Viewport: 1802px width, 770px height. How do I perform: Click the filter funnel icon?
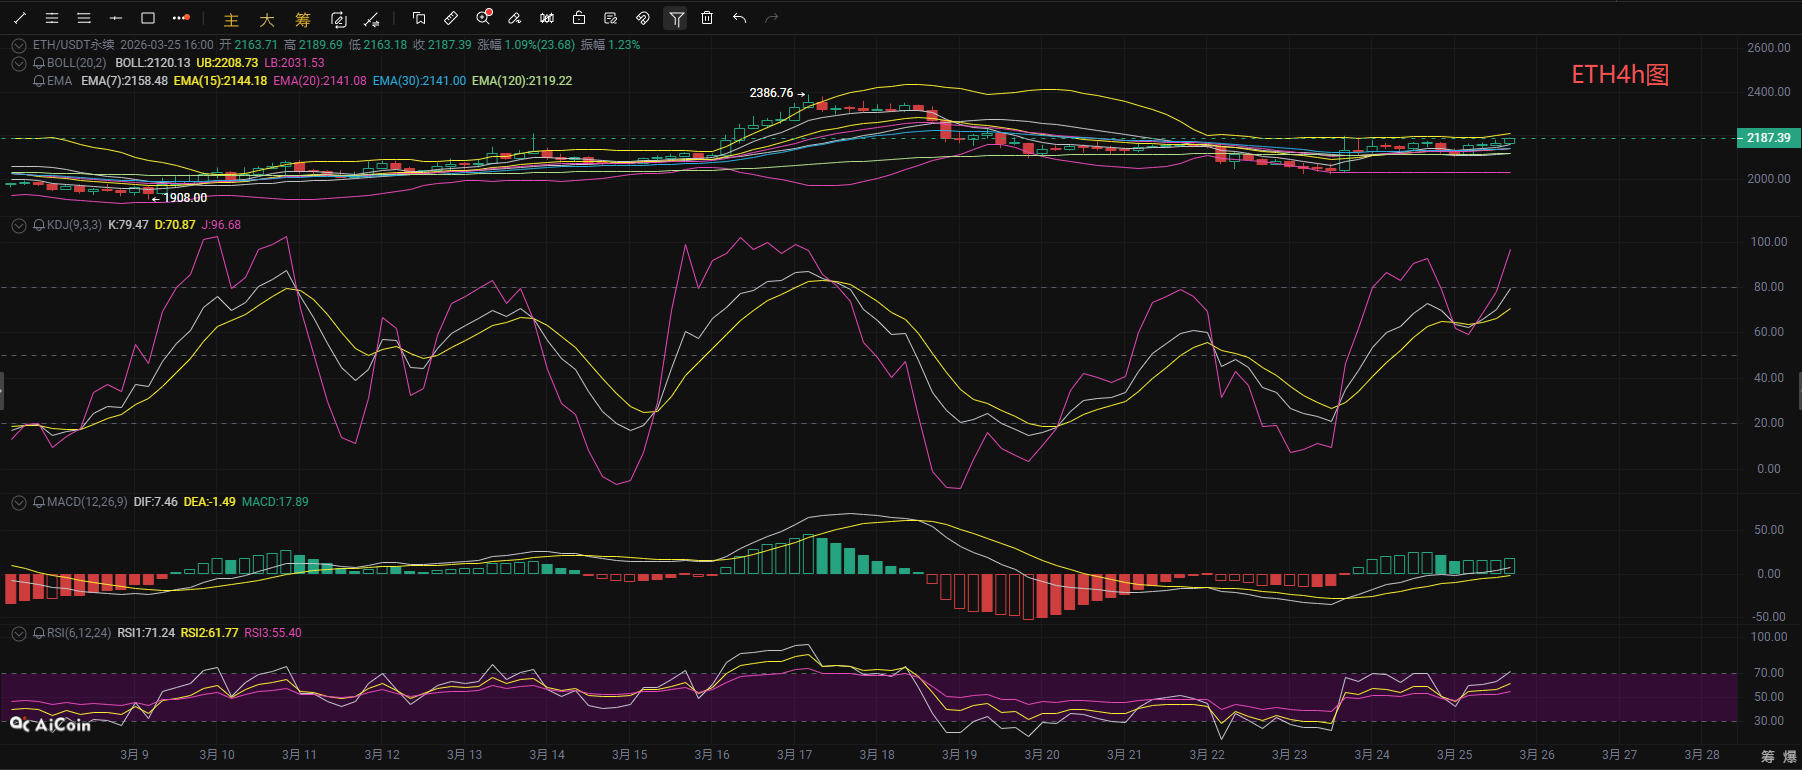[x=676, y=18]
